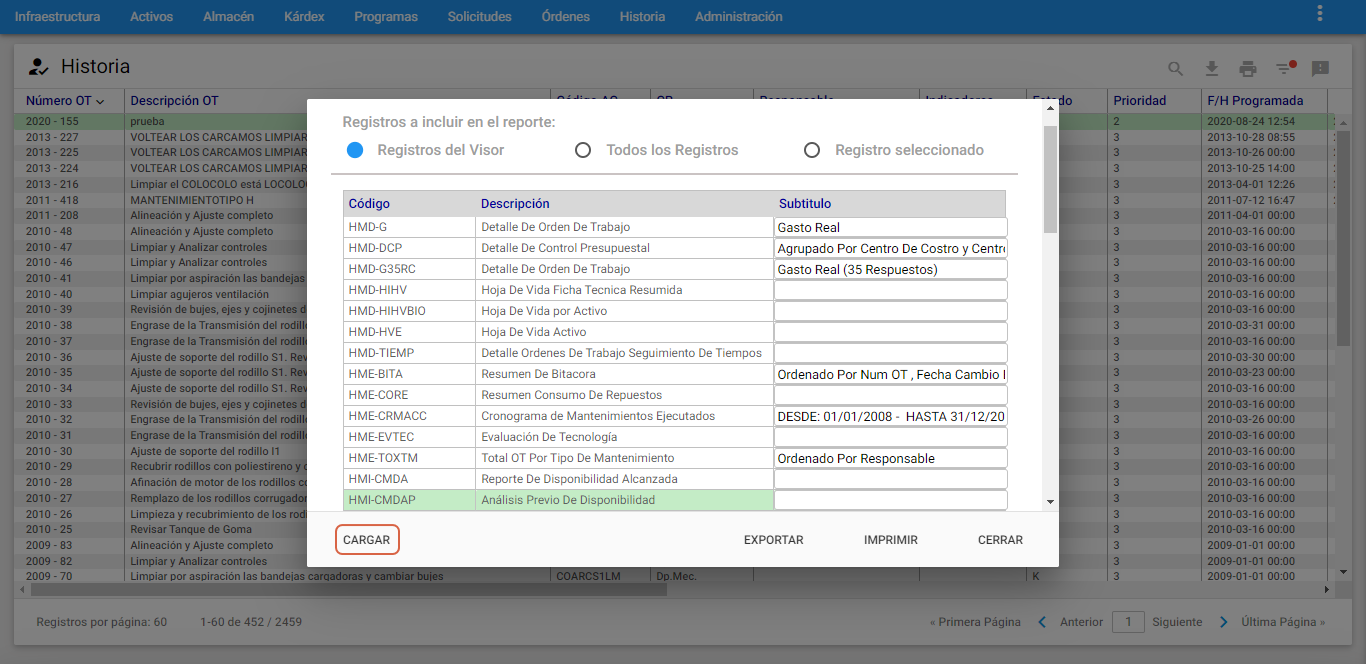Click the Siguiente page link
The width and height of the screenshot is (1366, 664).
coord(1177,622)
